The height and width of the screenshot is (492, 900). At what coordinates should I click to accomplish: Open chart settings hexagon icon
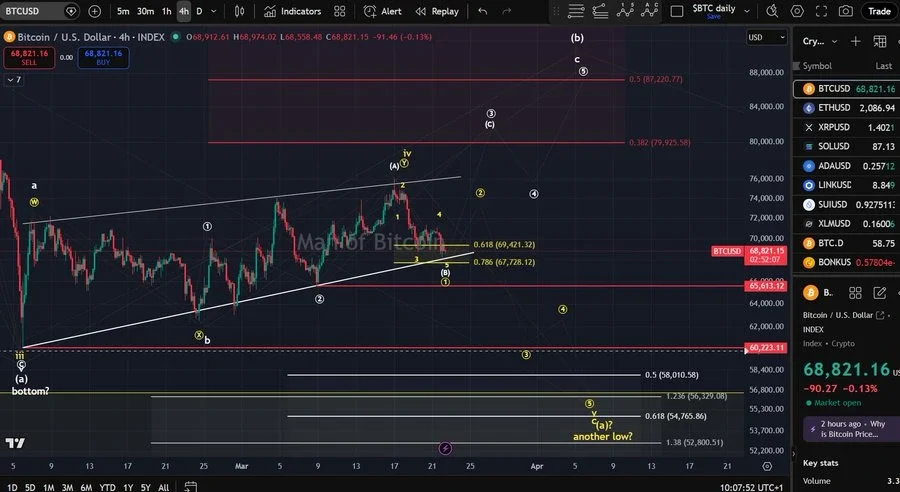[x=797, y=11]
